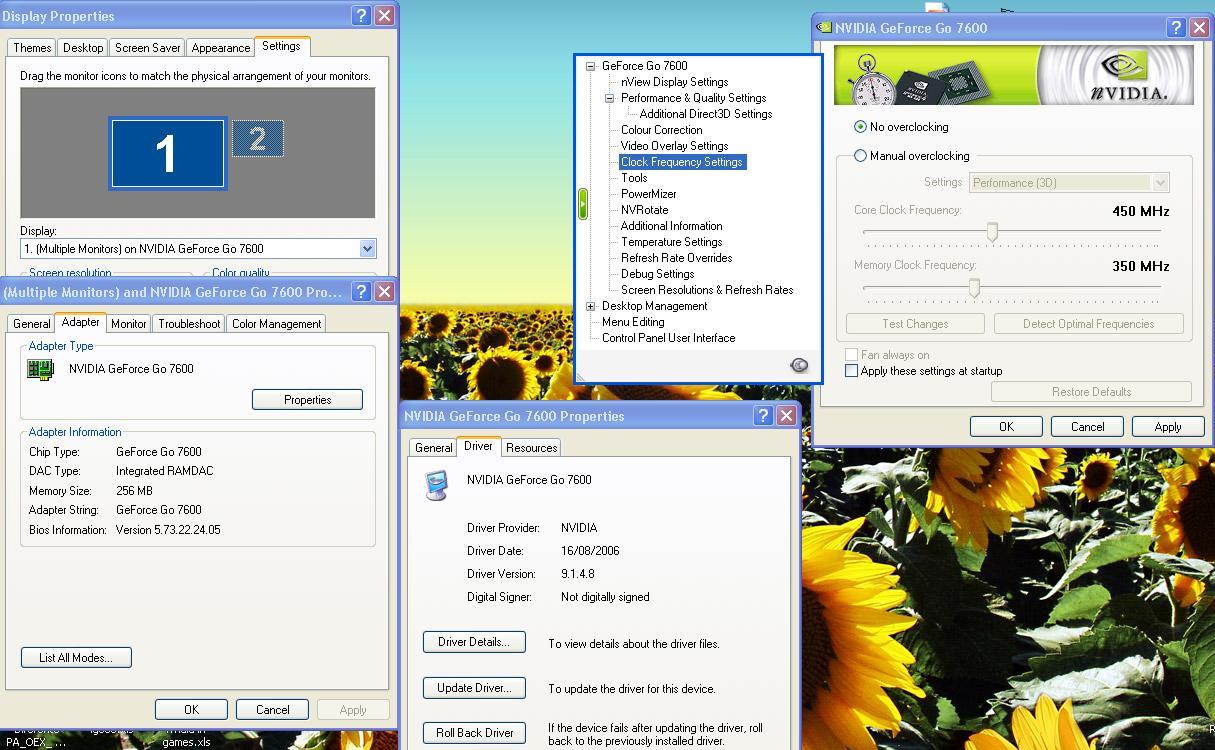Select Video Overlay Settings tree item
The image size is (1215, 750).
[x=674, y=146]
